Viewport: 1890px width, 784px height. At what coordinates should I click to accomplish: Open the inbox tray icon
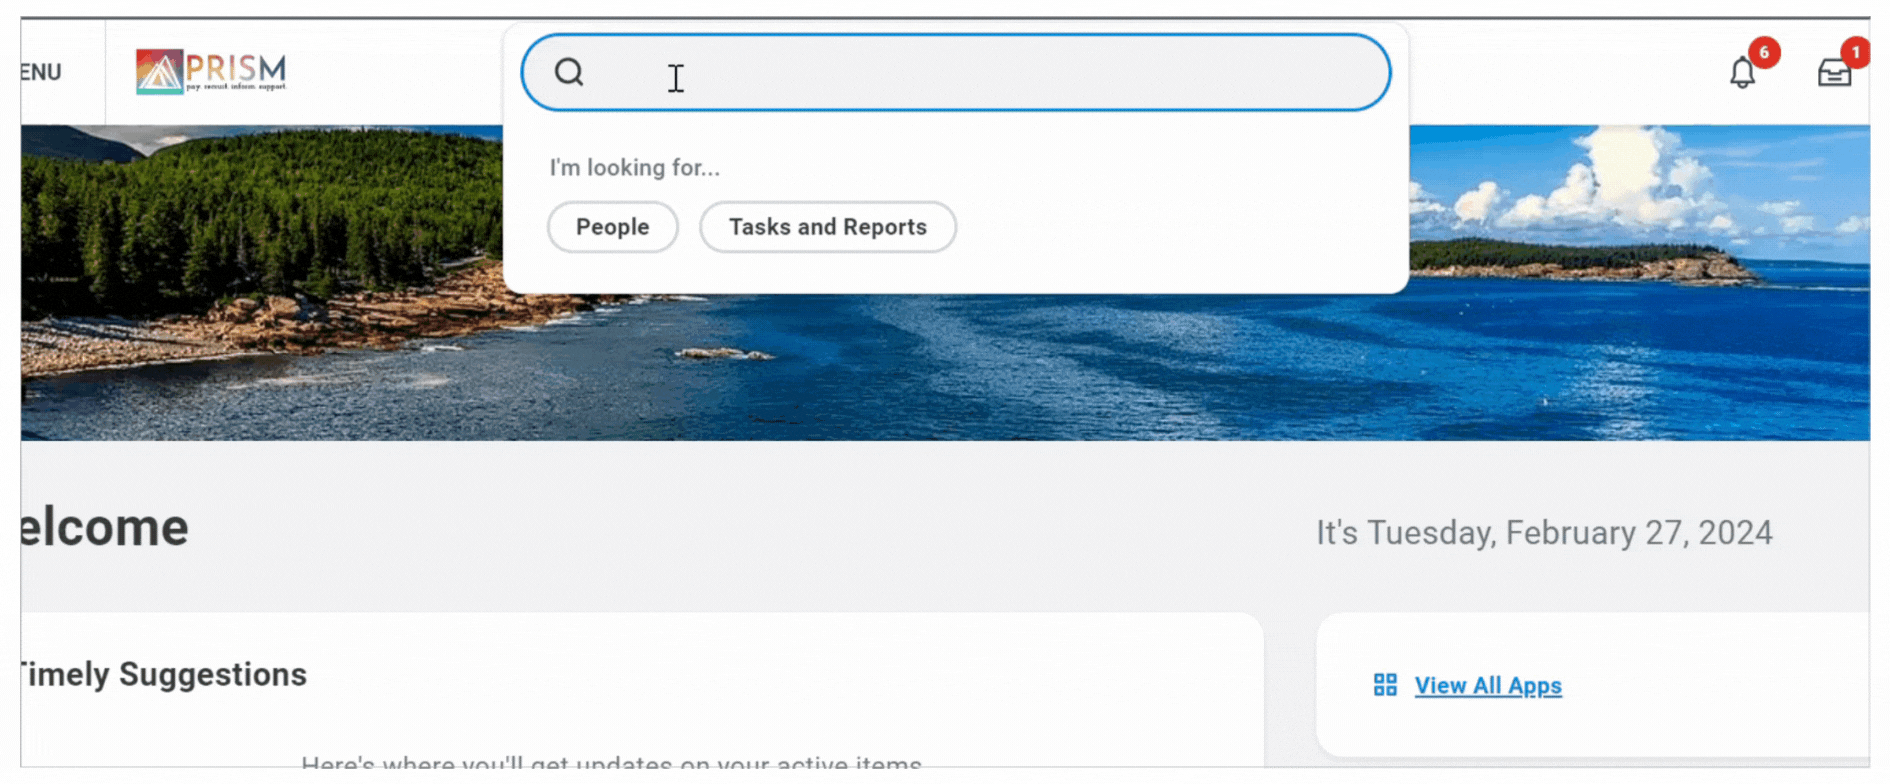point(1834,73)
